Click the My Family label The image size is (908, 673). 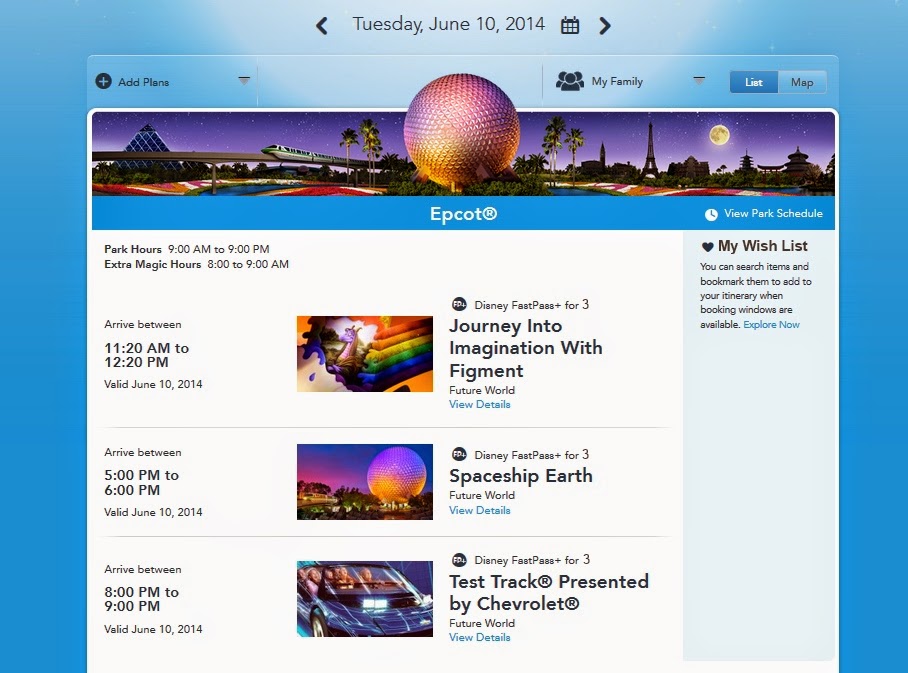click(617, 82)
